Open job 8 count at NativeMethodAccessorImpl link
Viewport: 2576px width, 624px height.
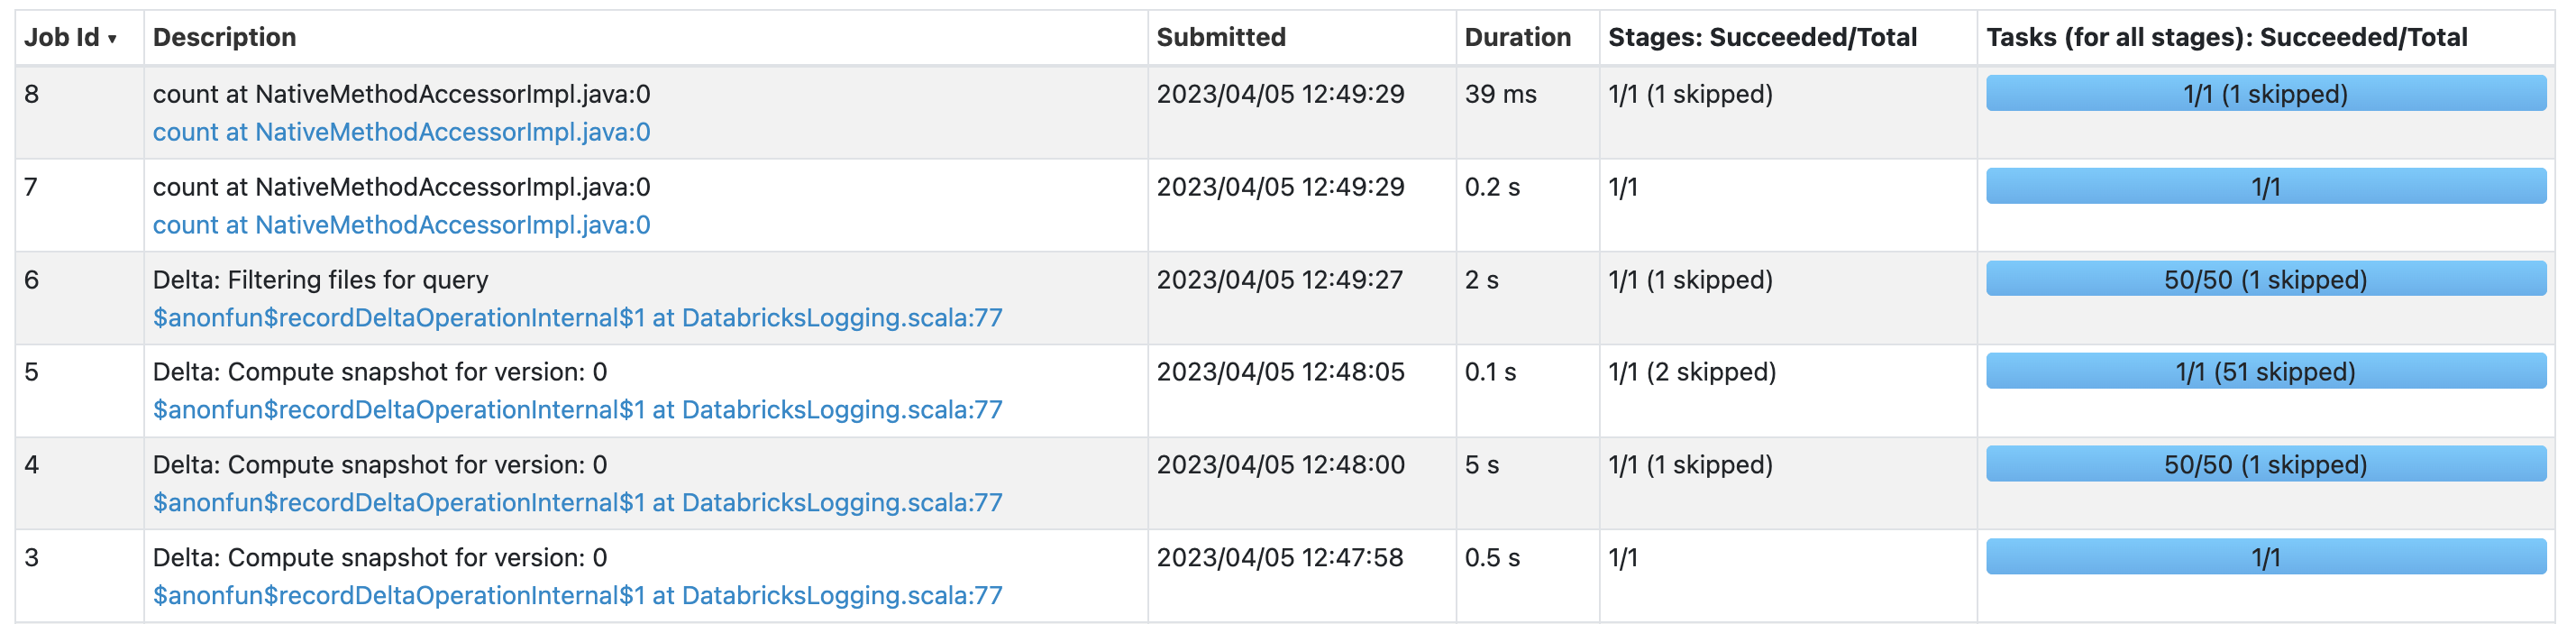pos(401,132)
